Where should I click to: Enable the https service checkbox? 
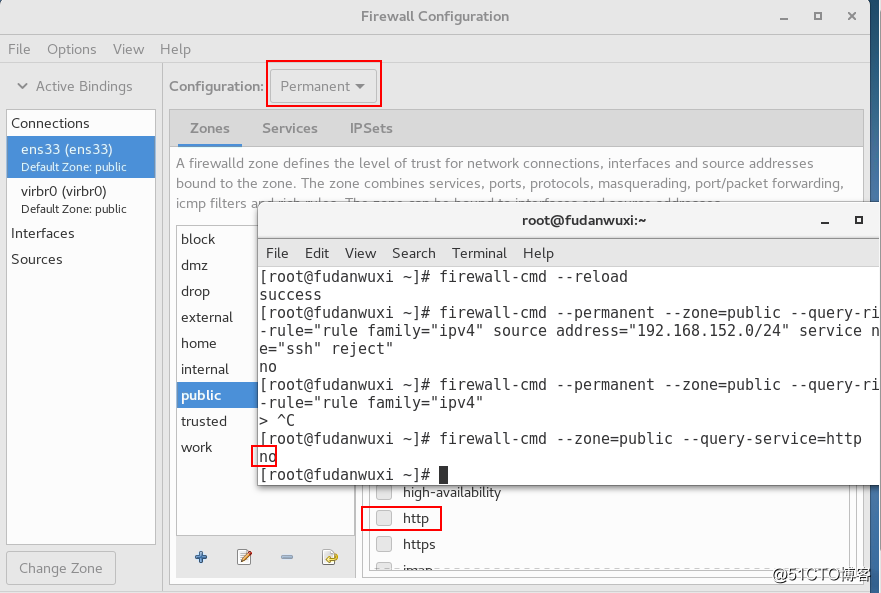click(x=384, y=544)
